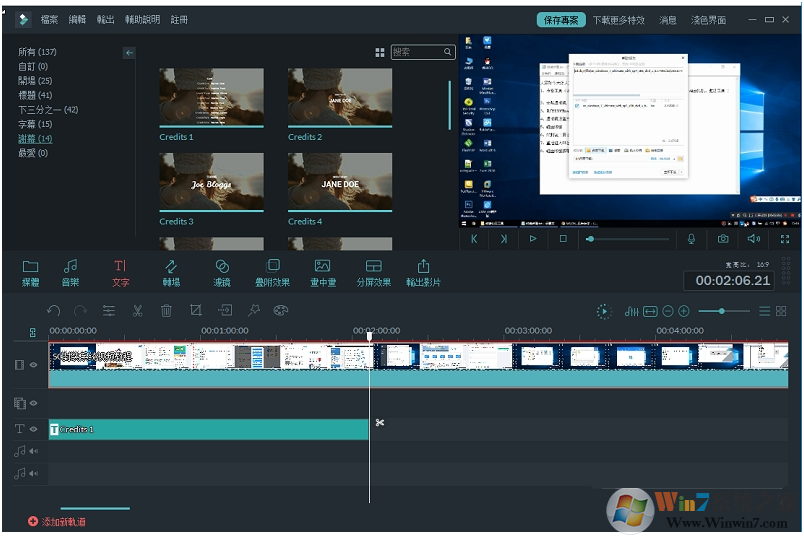Take a snapshot with the camera icon
The height and width of the screenshot is (537, 804).
[x=723, y=239]
